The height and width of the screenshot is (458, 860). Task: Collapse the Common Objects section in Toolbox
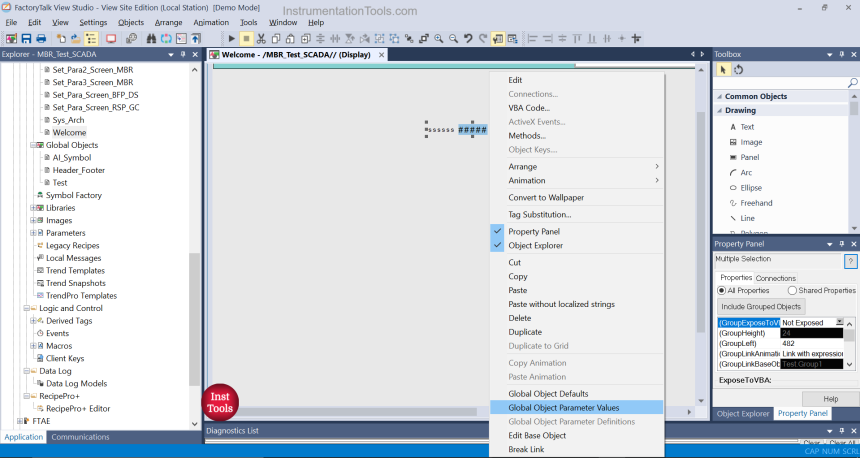tap(719, 96)
